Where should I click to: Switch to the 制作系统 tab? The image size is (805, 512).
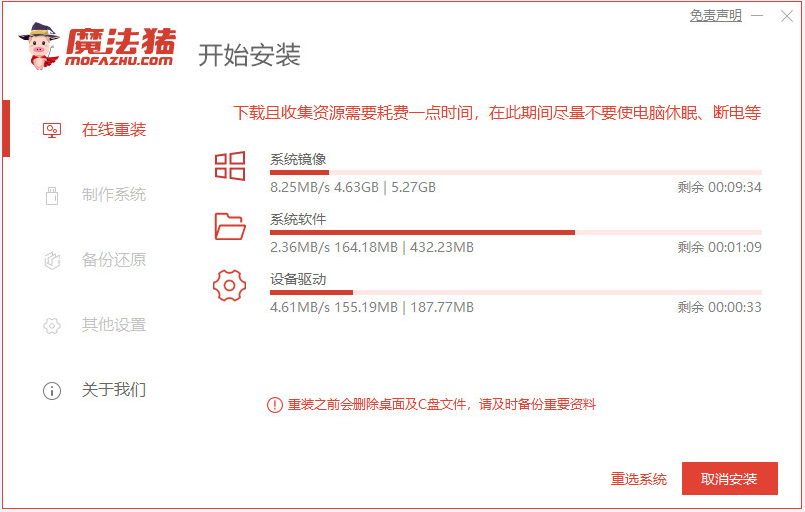(114, 195)
